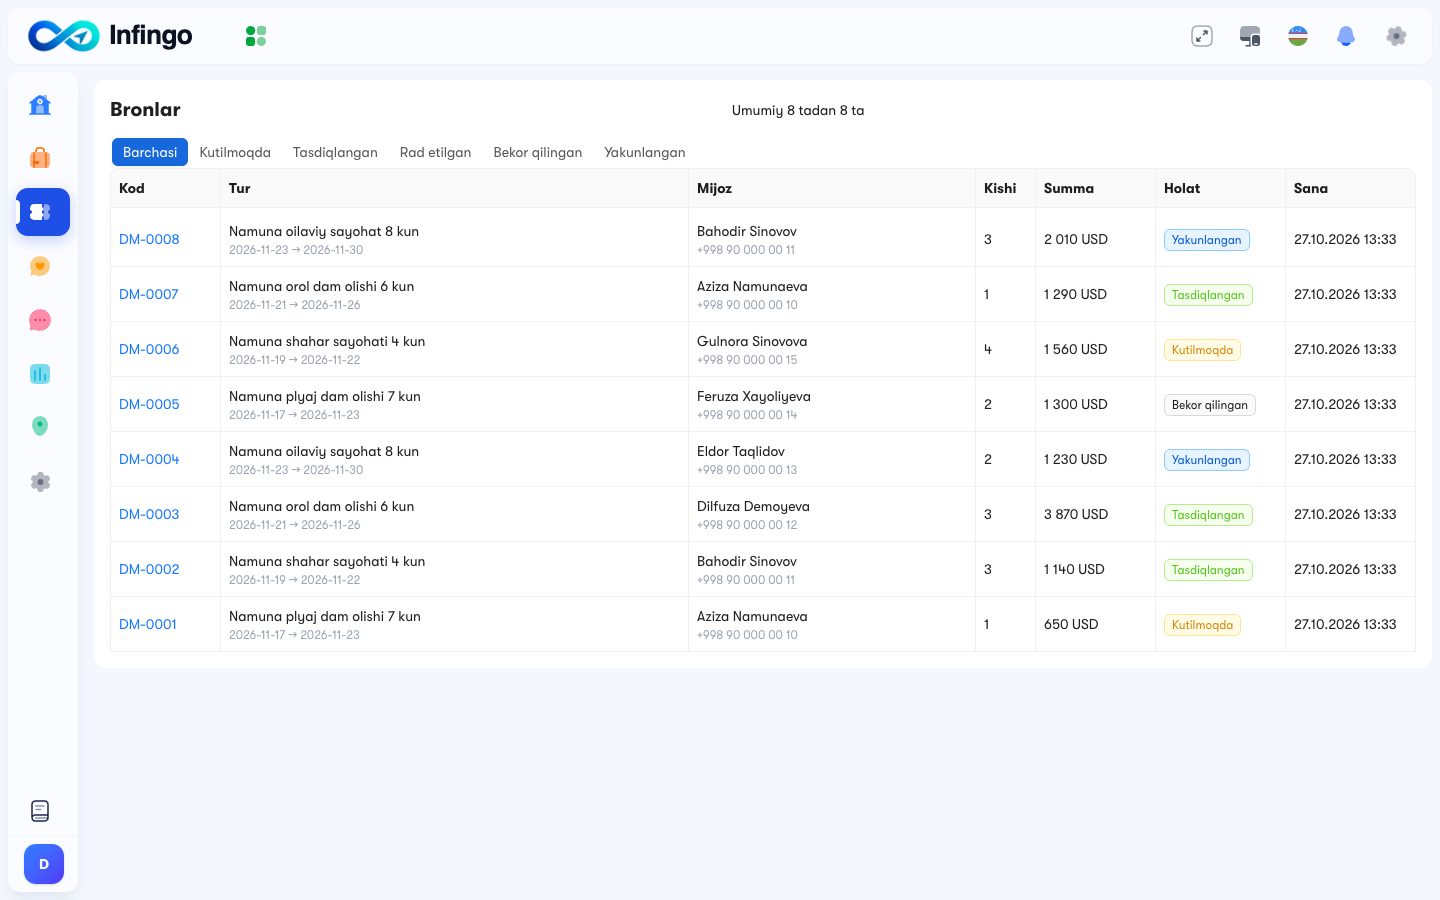Select the Bekor qilingan tab
1440x900 pixels.
[538, 152]
